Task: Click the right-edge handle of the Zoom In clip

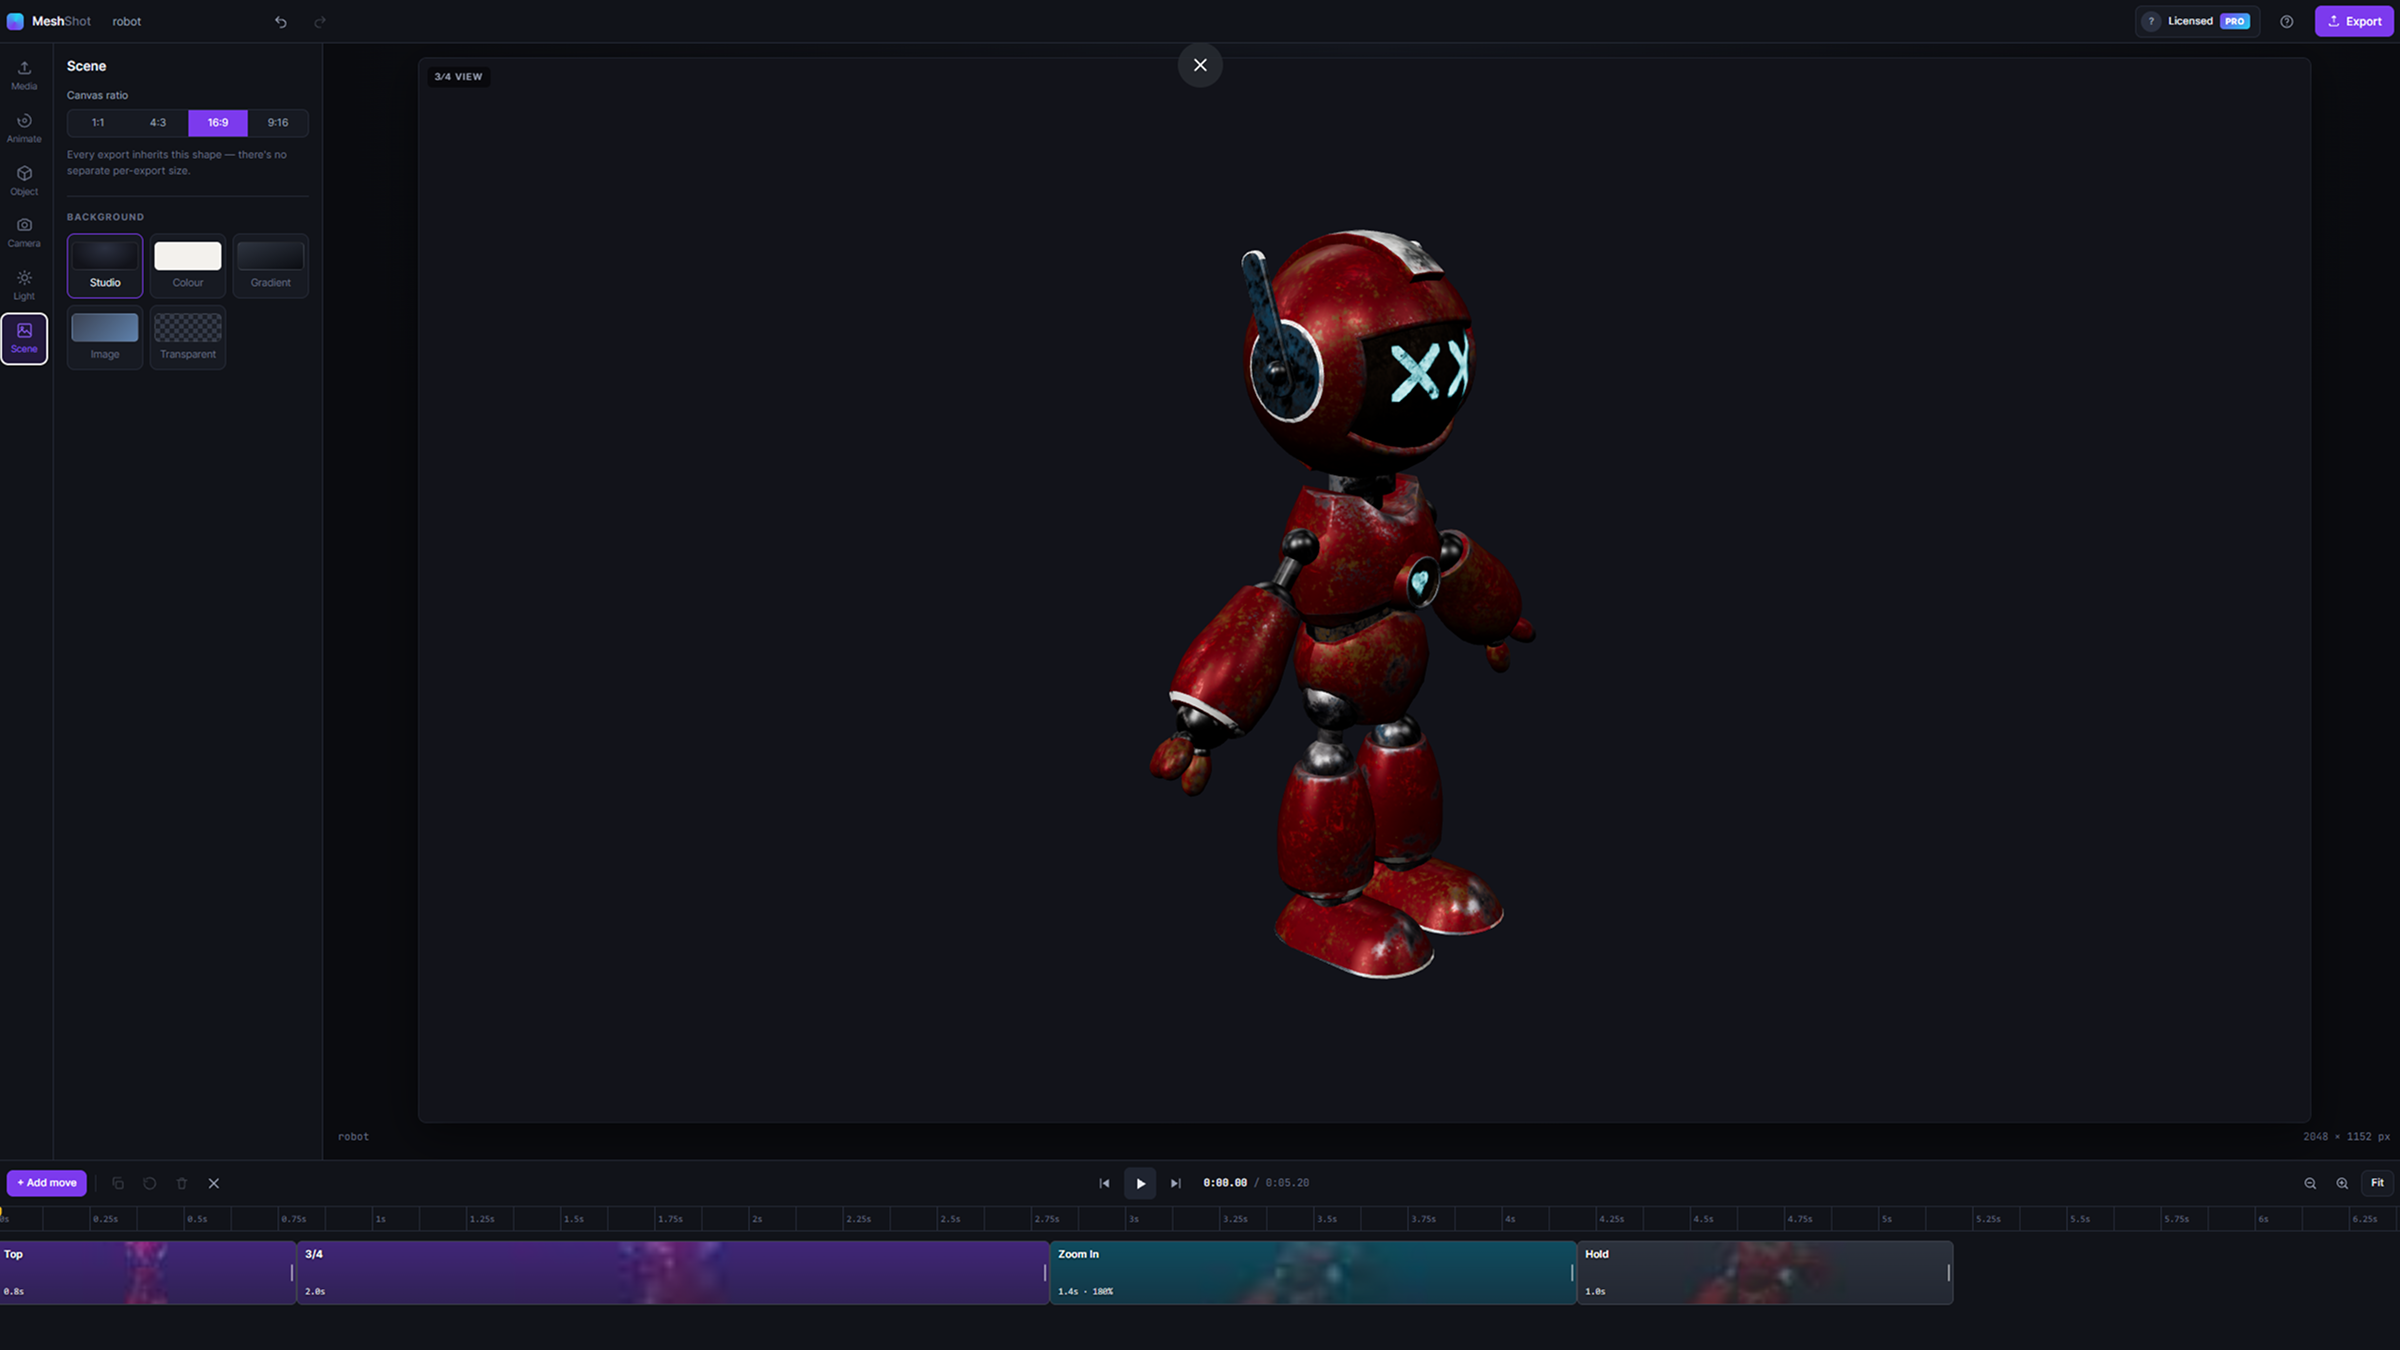Action: click(x=1572, y=1272)
